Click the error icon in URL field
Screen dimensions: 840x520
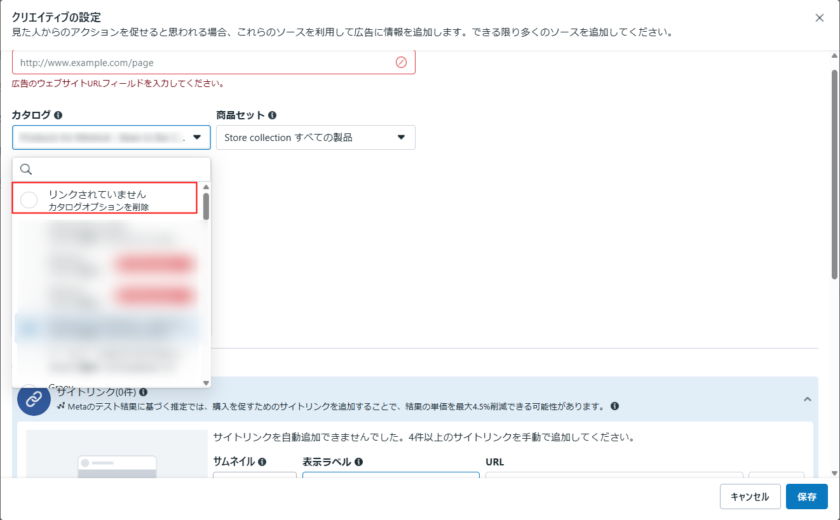tap(401, 62)
